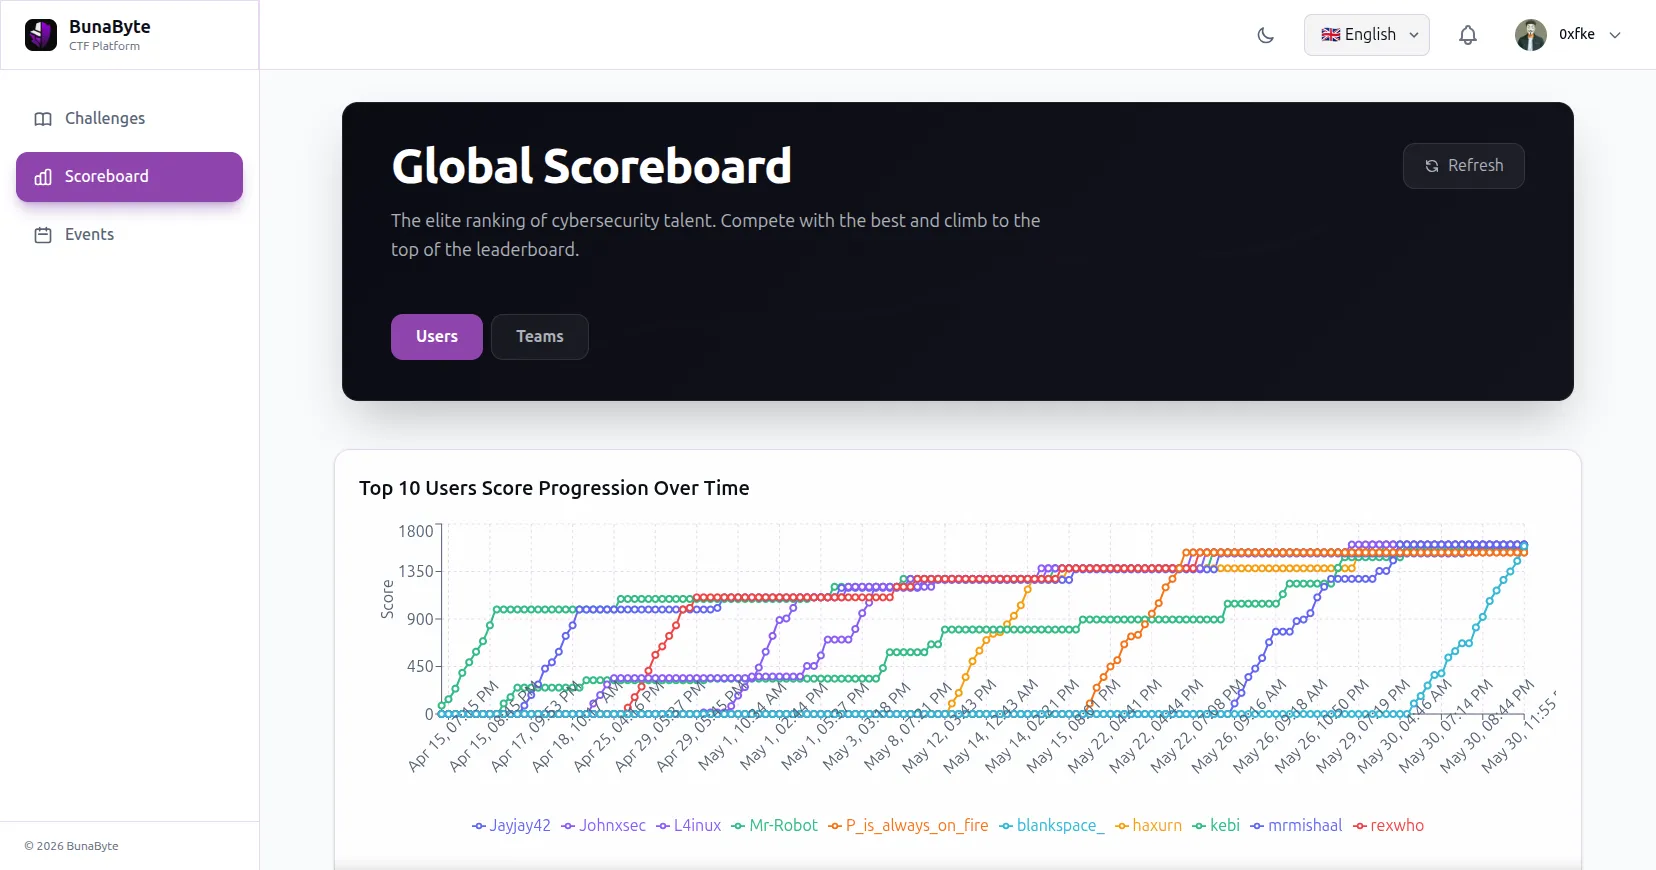Refresh the global scoreboard

point(1464,166)
